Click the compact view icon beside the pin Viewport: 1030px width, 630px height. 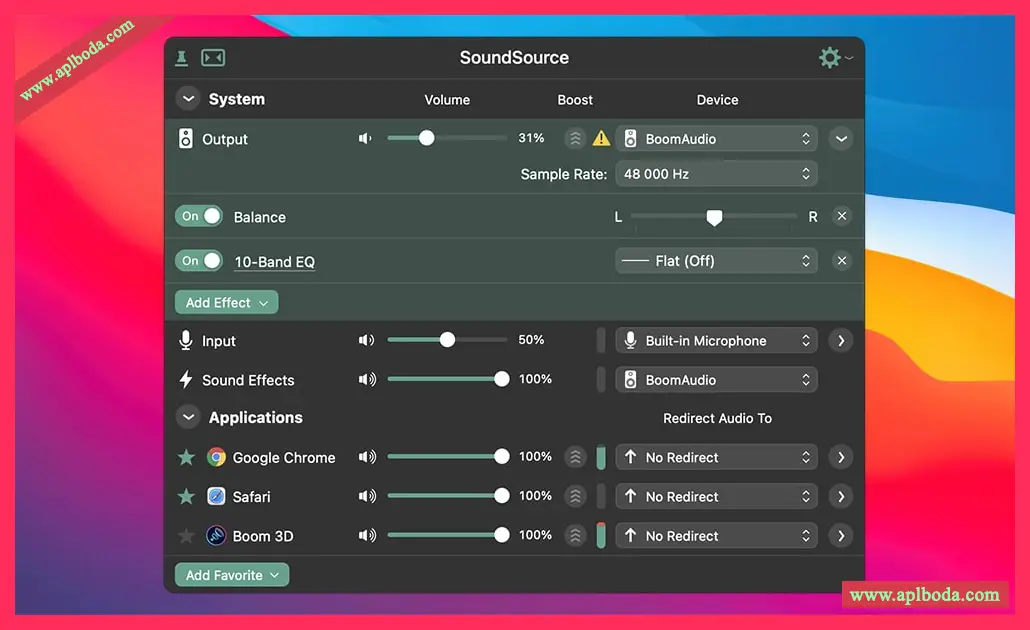coord(213,58)
